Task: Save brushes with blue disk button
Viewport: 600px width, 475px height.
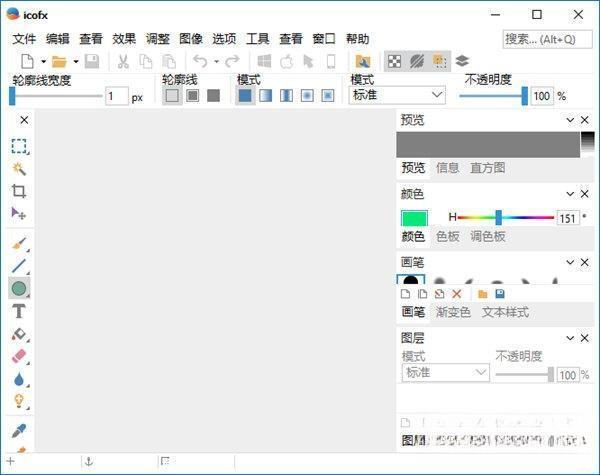Action: [500, 294]
